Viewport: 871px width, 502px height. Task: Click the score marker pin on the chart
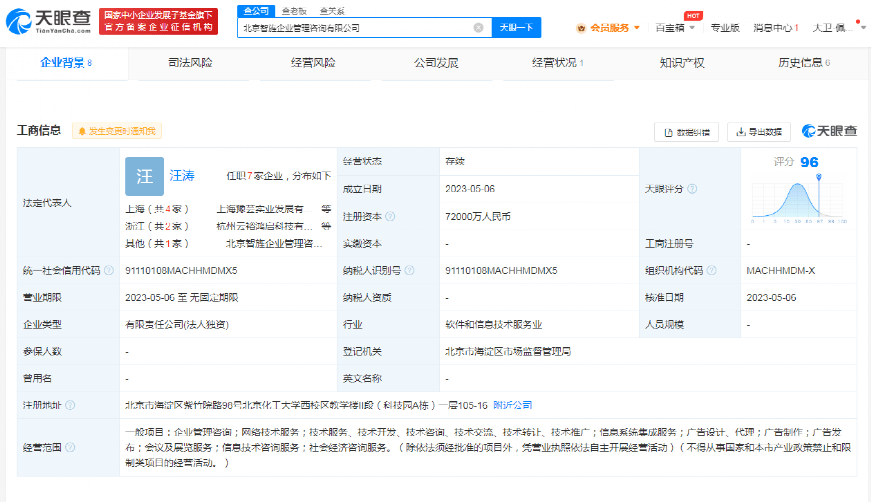click(819, 177)
